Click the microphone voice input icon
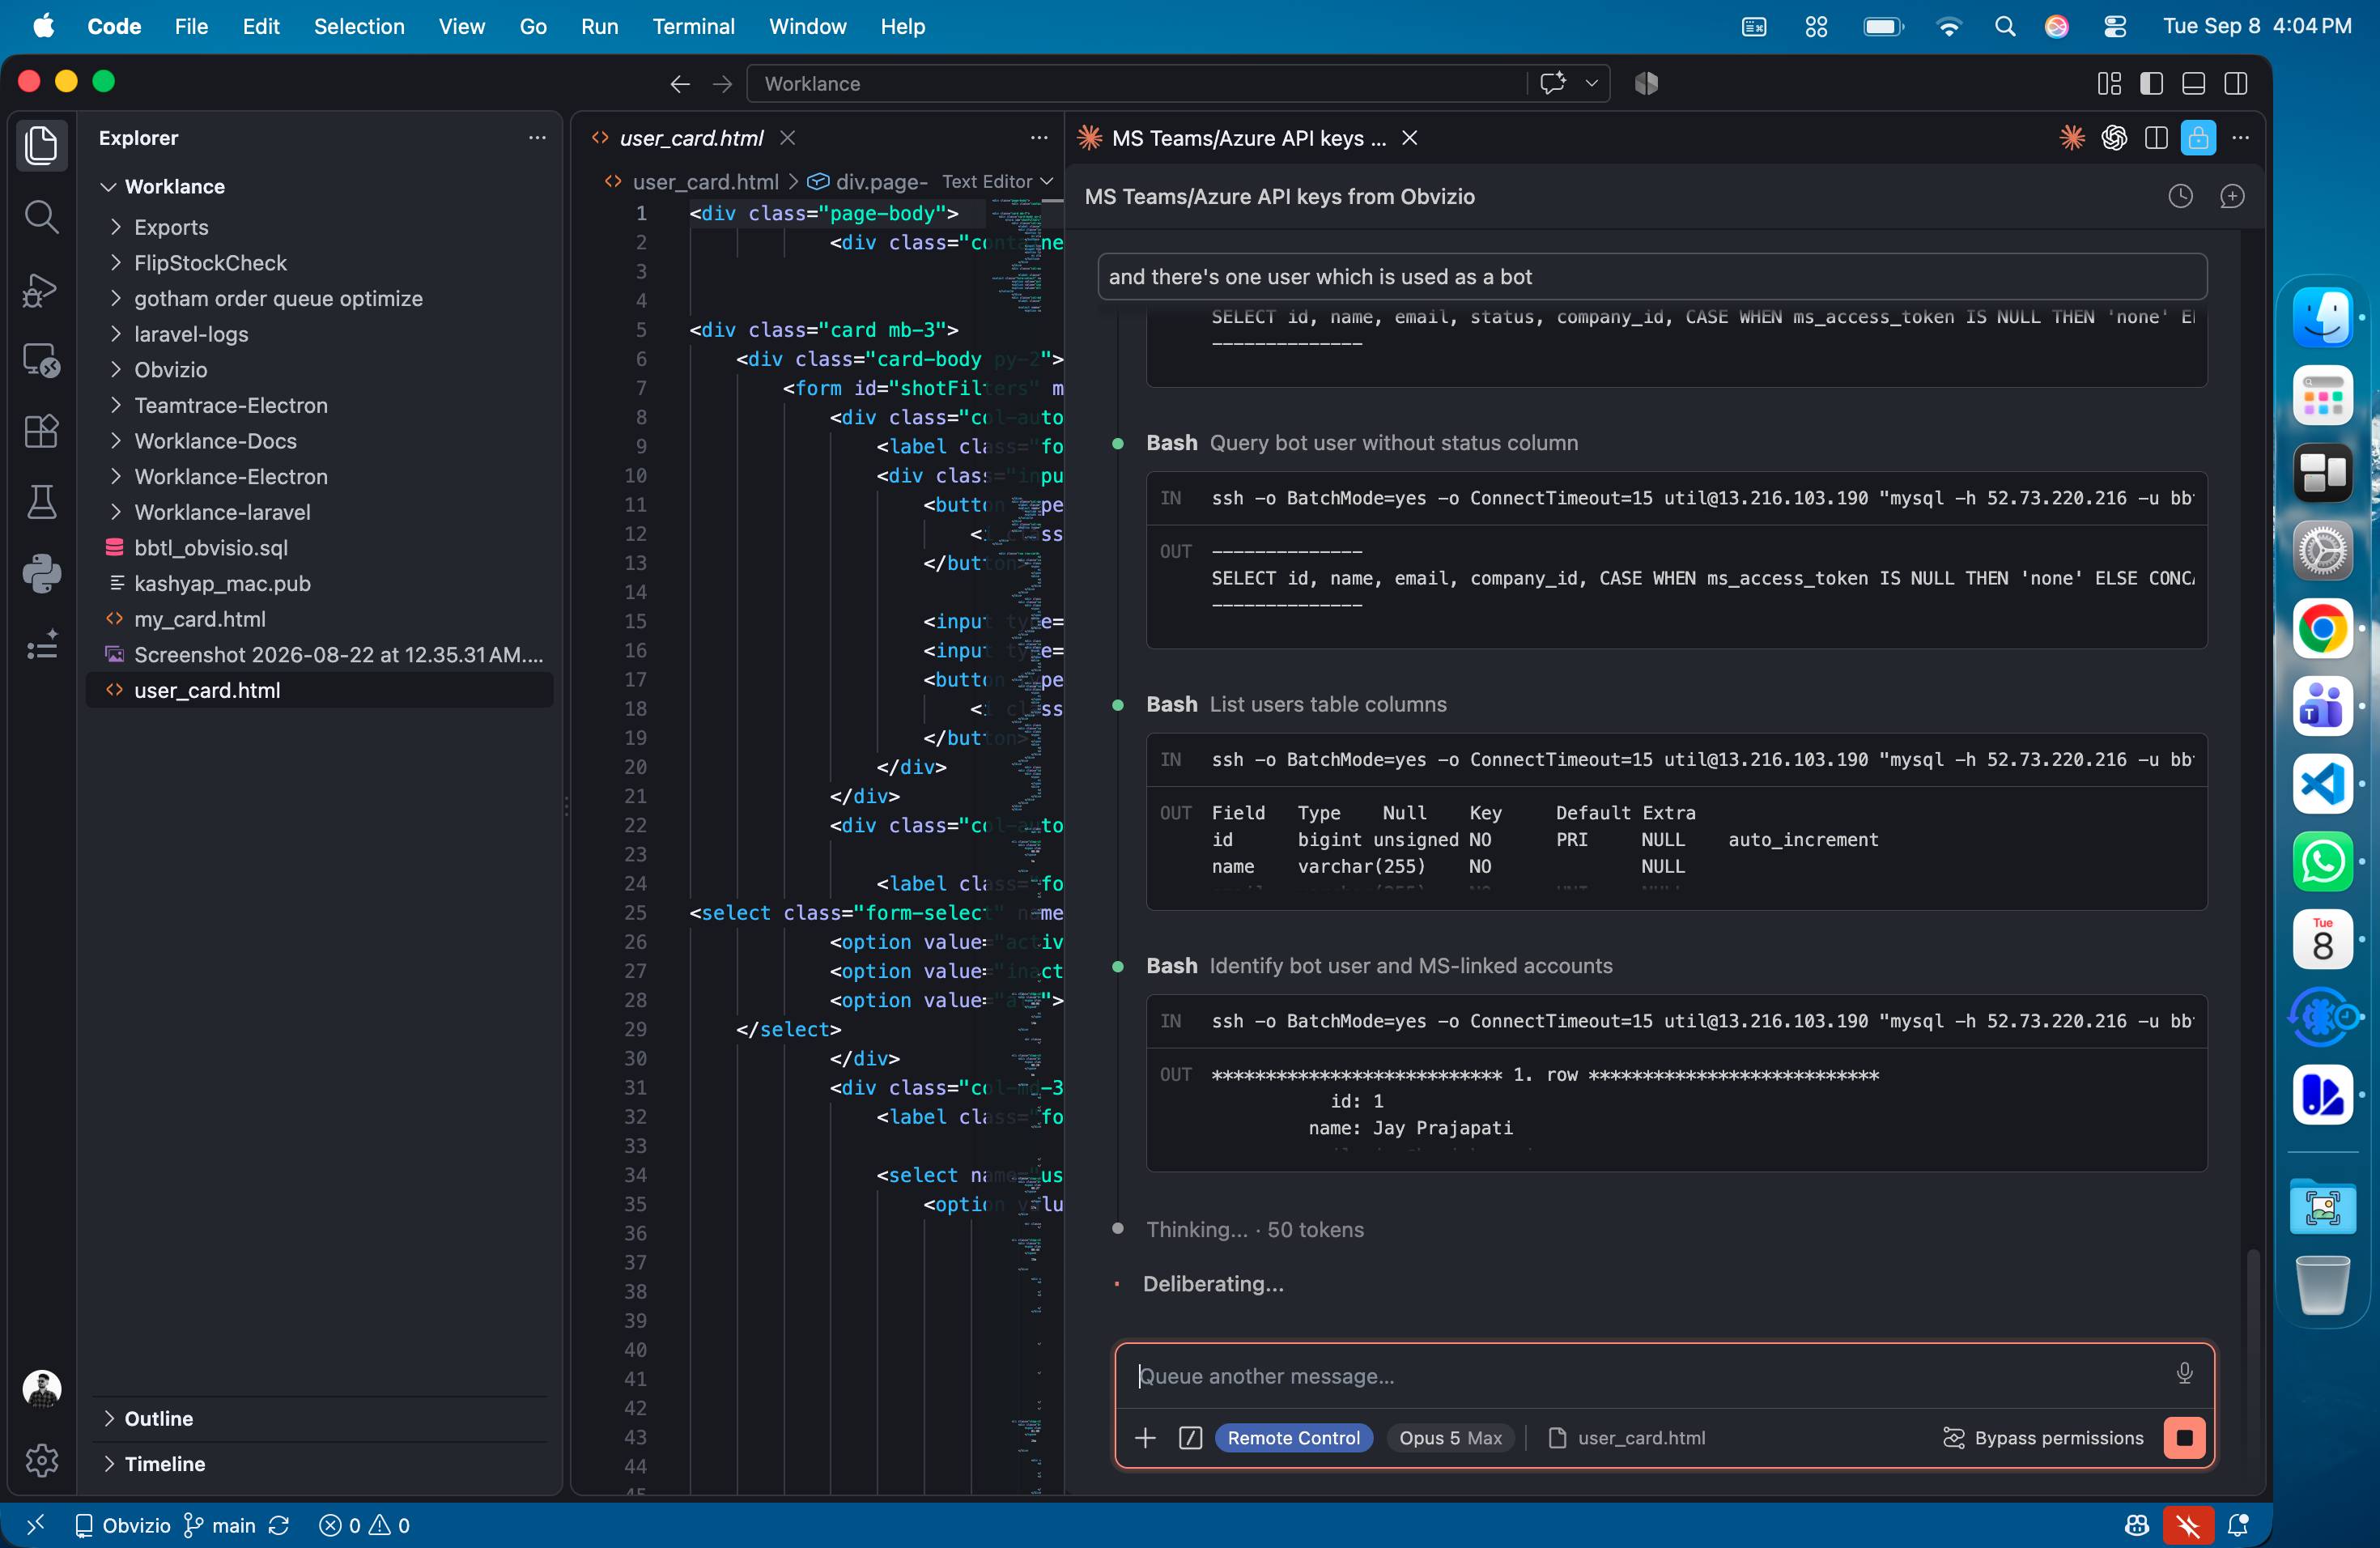 click(2184, 1374)
